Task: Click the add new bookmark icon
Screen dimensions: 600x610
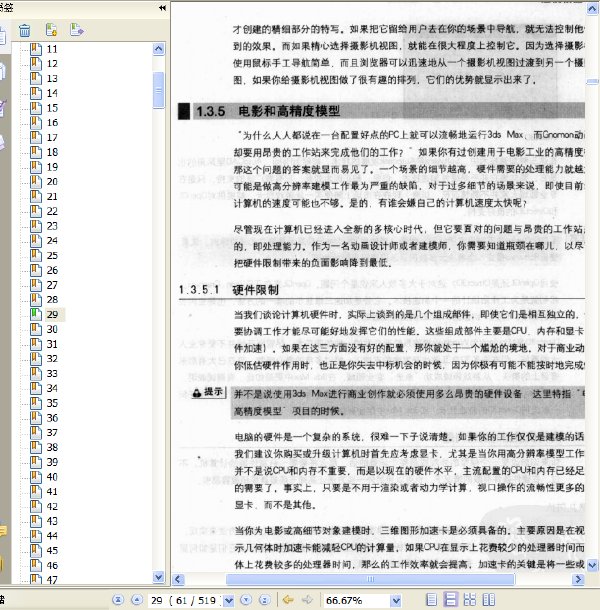Action: pyautogui.click(x=51, y=30)
